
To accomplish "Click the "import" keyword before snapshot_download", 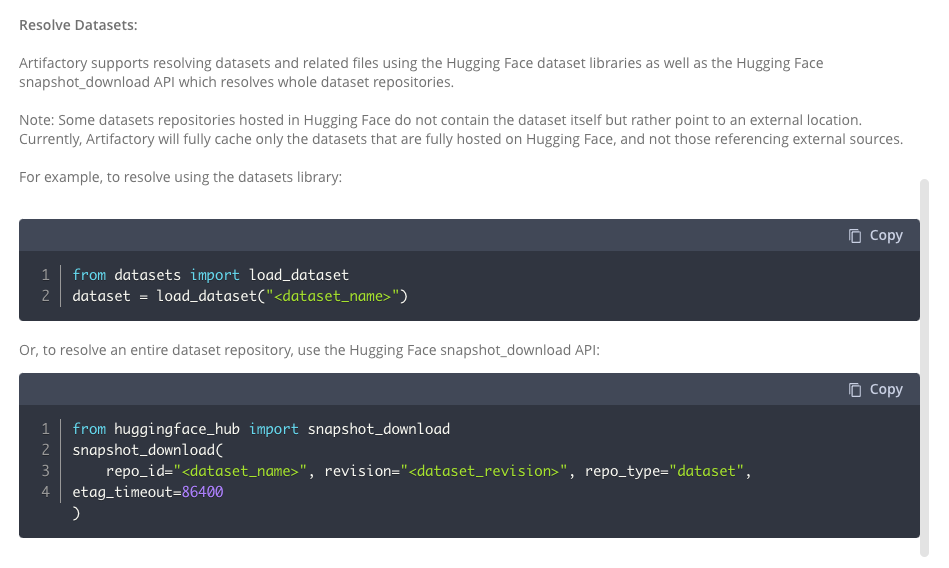I will point(273,429).
